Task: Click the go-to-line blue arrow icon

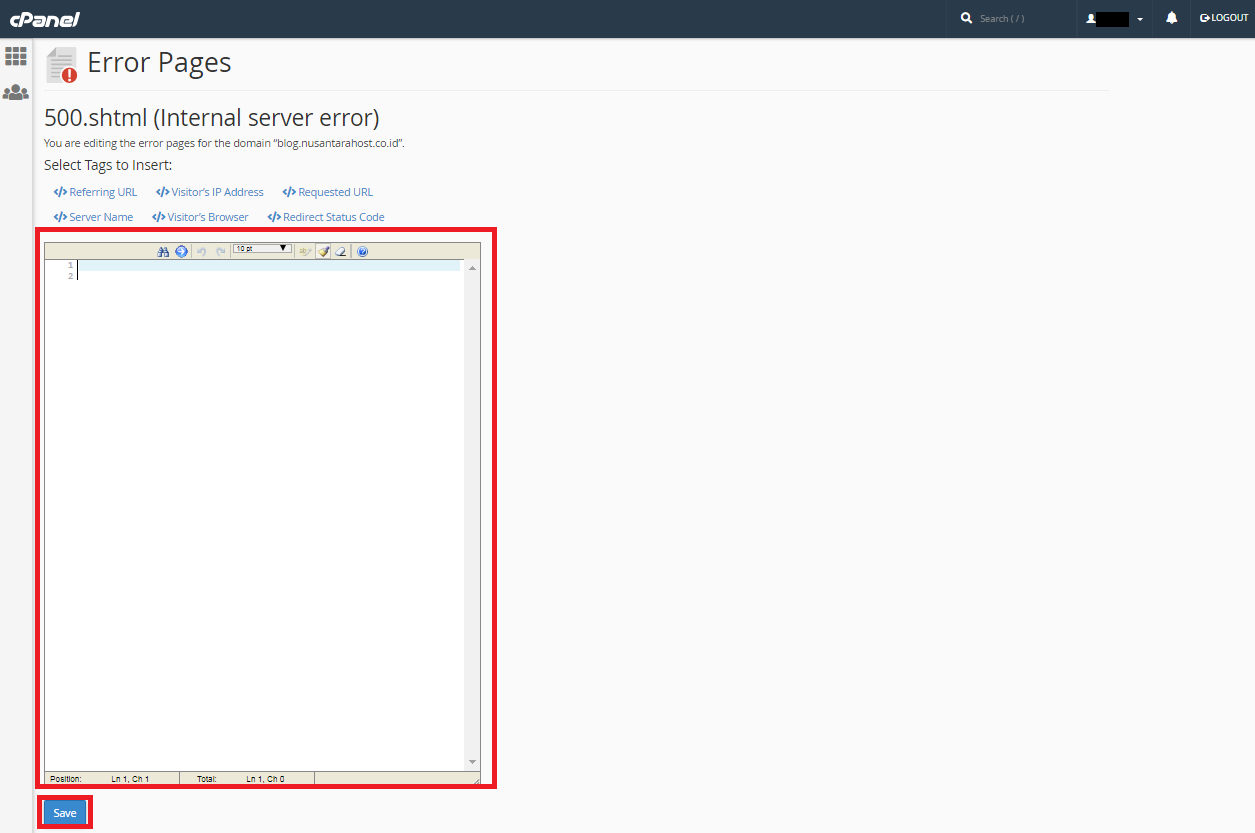Action: point(181,252)
